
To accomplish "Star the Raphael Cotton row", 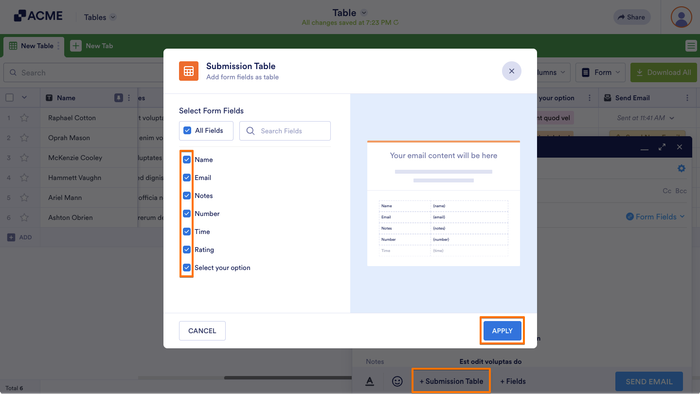I will click(x=24, y=118).
